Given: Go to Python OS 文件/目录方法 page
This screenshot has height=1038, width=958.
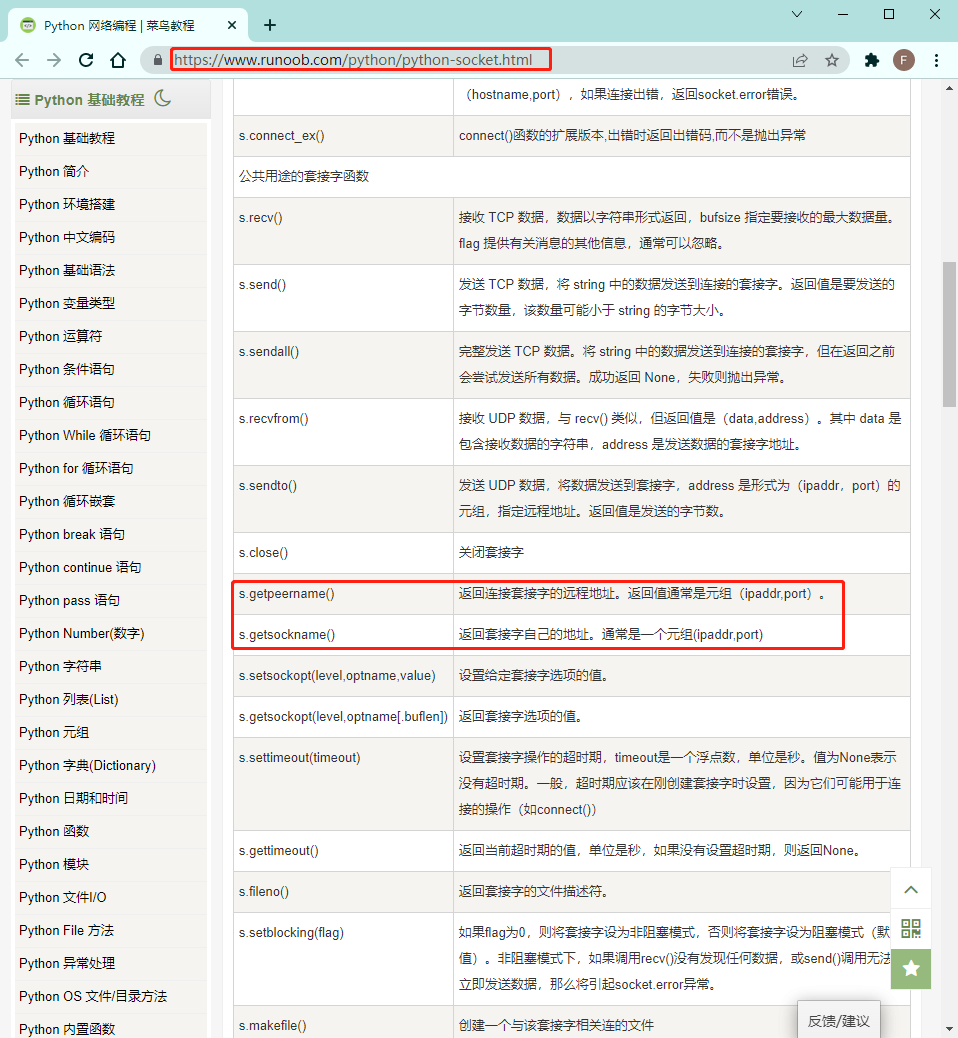Looking at the screenshot, I should point(93,996).
